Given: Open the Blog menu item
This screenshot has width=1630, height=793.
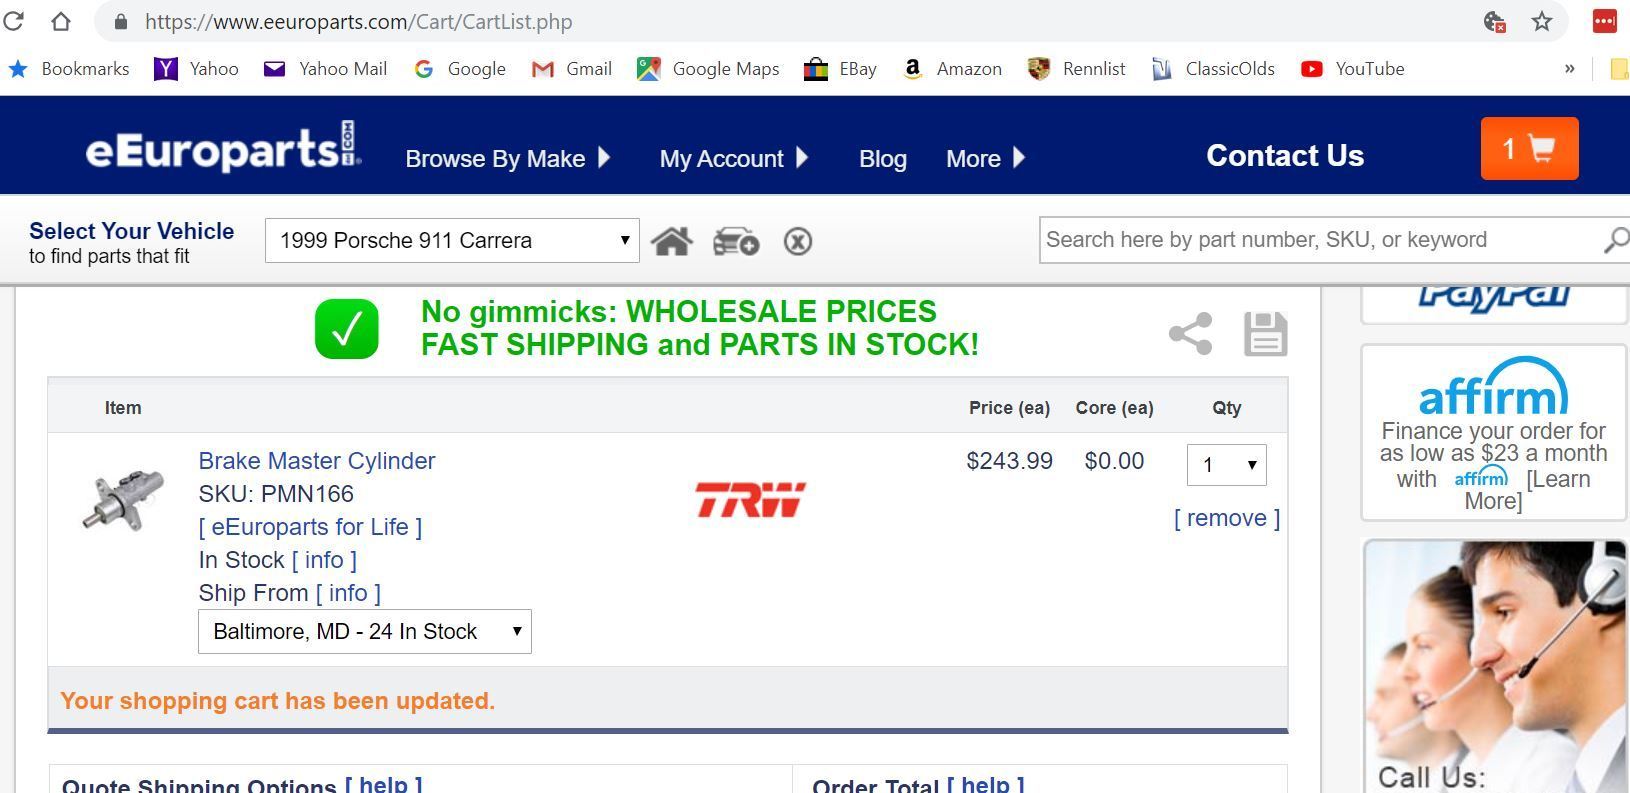Looking at the screenshot, I should coord(882,158).
